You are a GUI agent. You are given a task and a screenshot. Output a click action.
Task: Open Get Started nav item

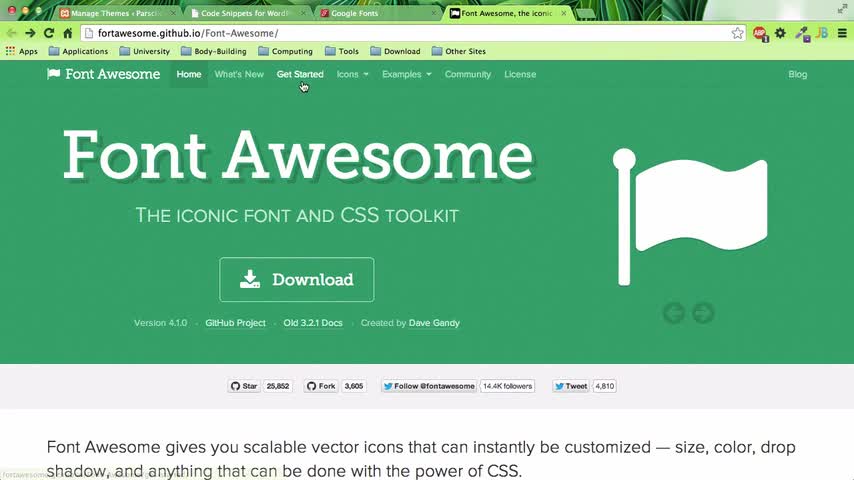[x=300, y=74]
